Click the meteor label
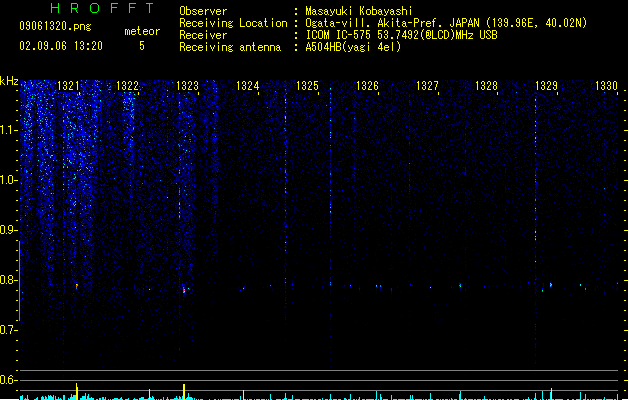The height and width of the screenshot is (400, 629). tap(142, 31)
